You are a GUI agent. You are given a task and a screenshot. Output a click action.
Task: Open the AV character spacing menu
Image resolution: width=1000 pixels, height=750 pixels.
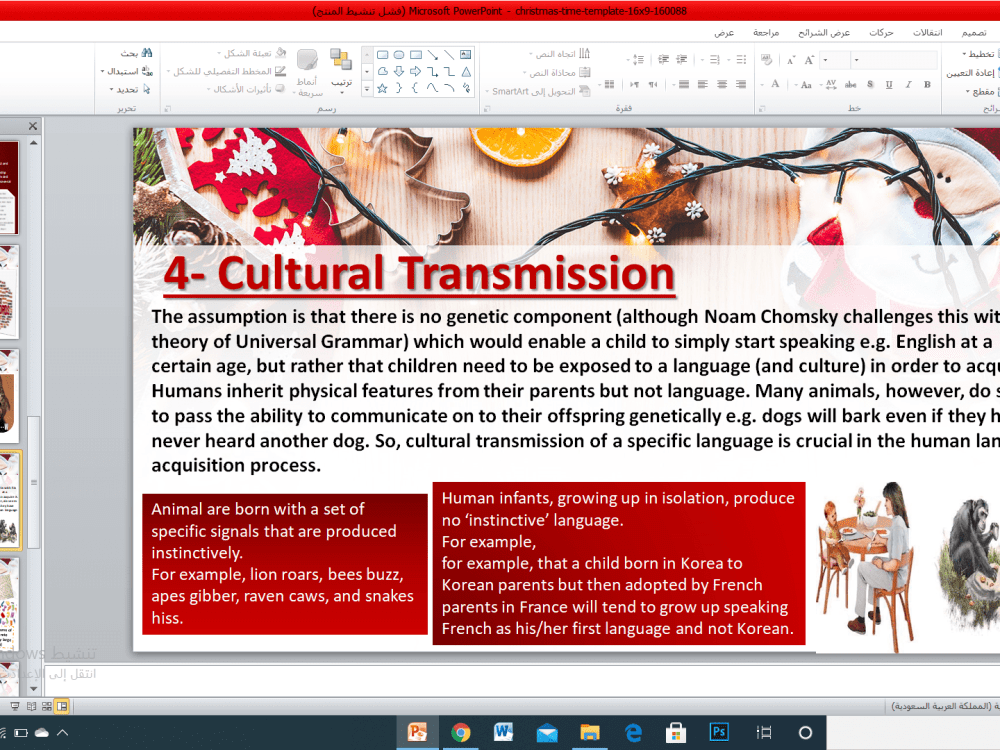coord(830,84)
